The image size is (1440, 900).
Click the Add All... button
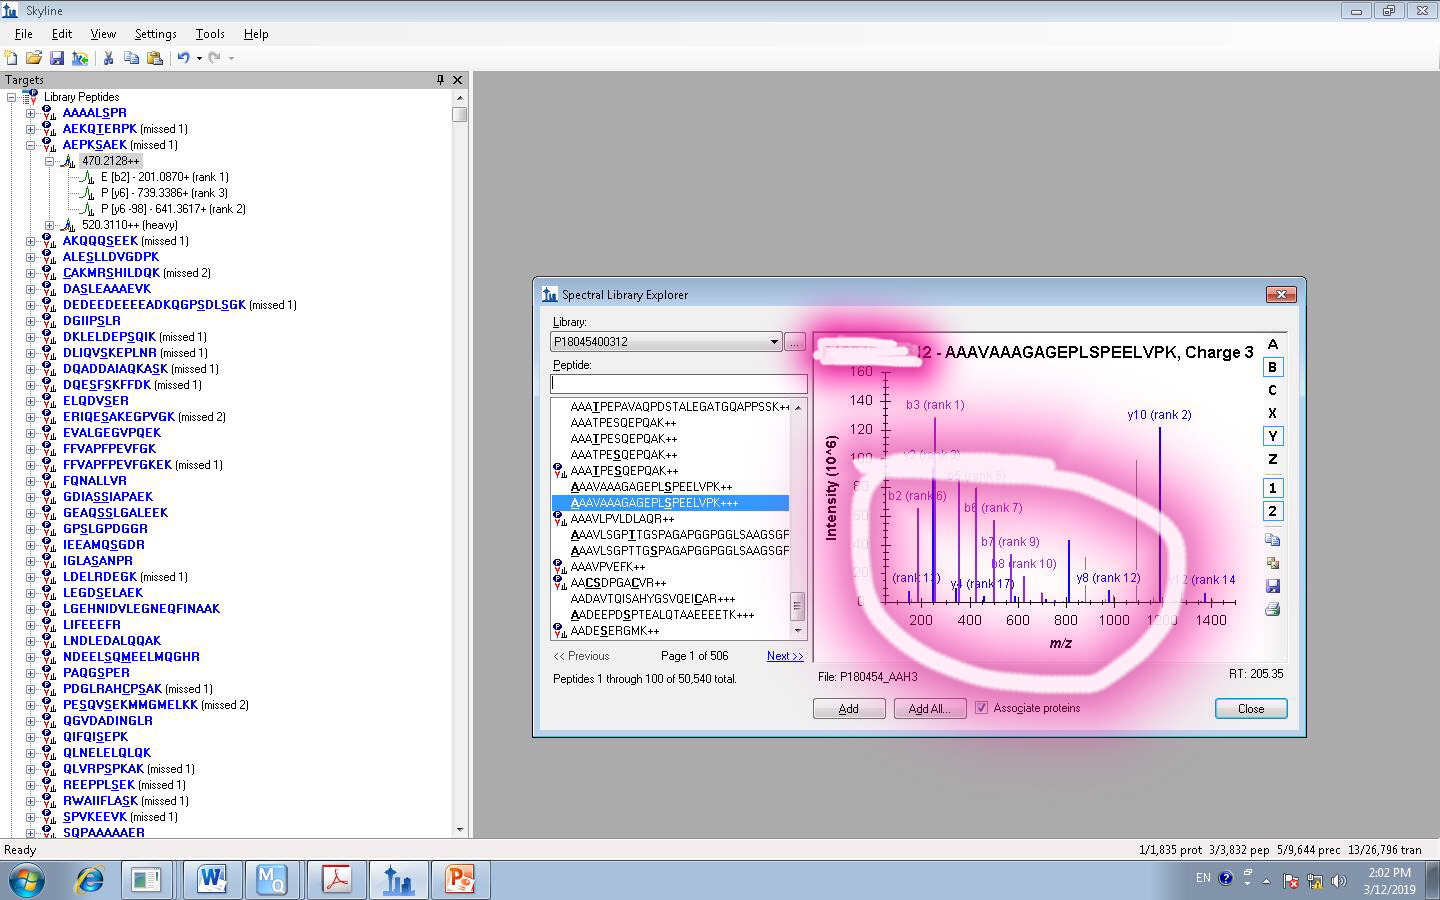929,709
